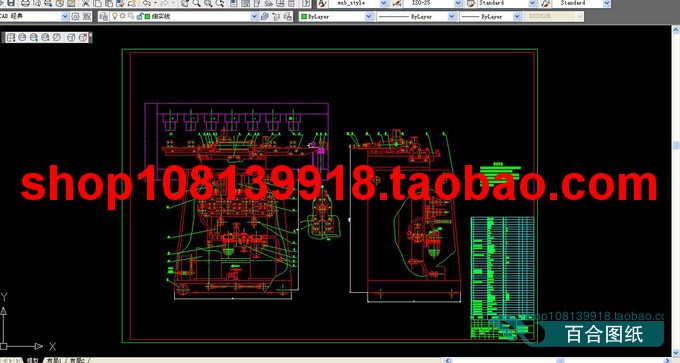
Task: Open the ISO-25 dimension style dropdown
Action: (458, 3)
